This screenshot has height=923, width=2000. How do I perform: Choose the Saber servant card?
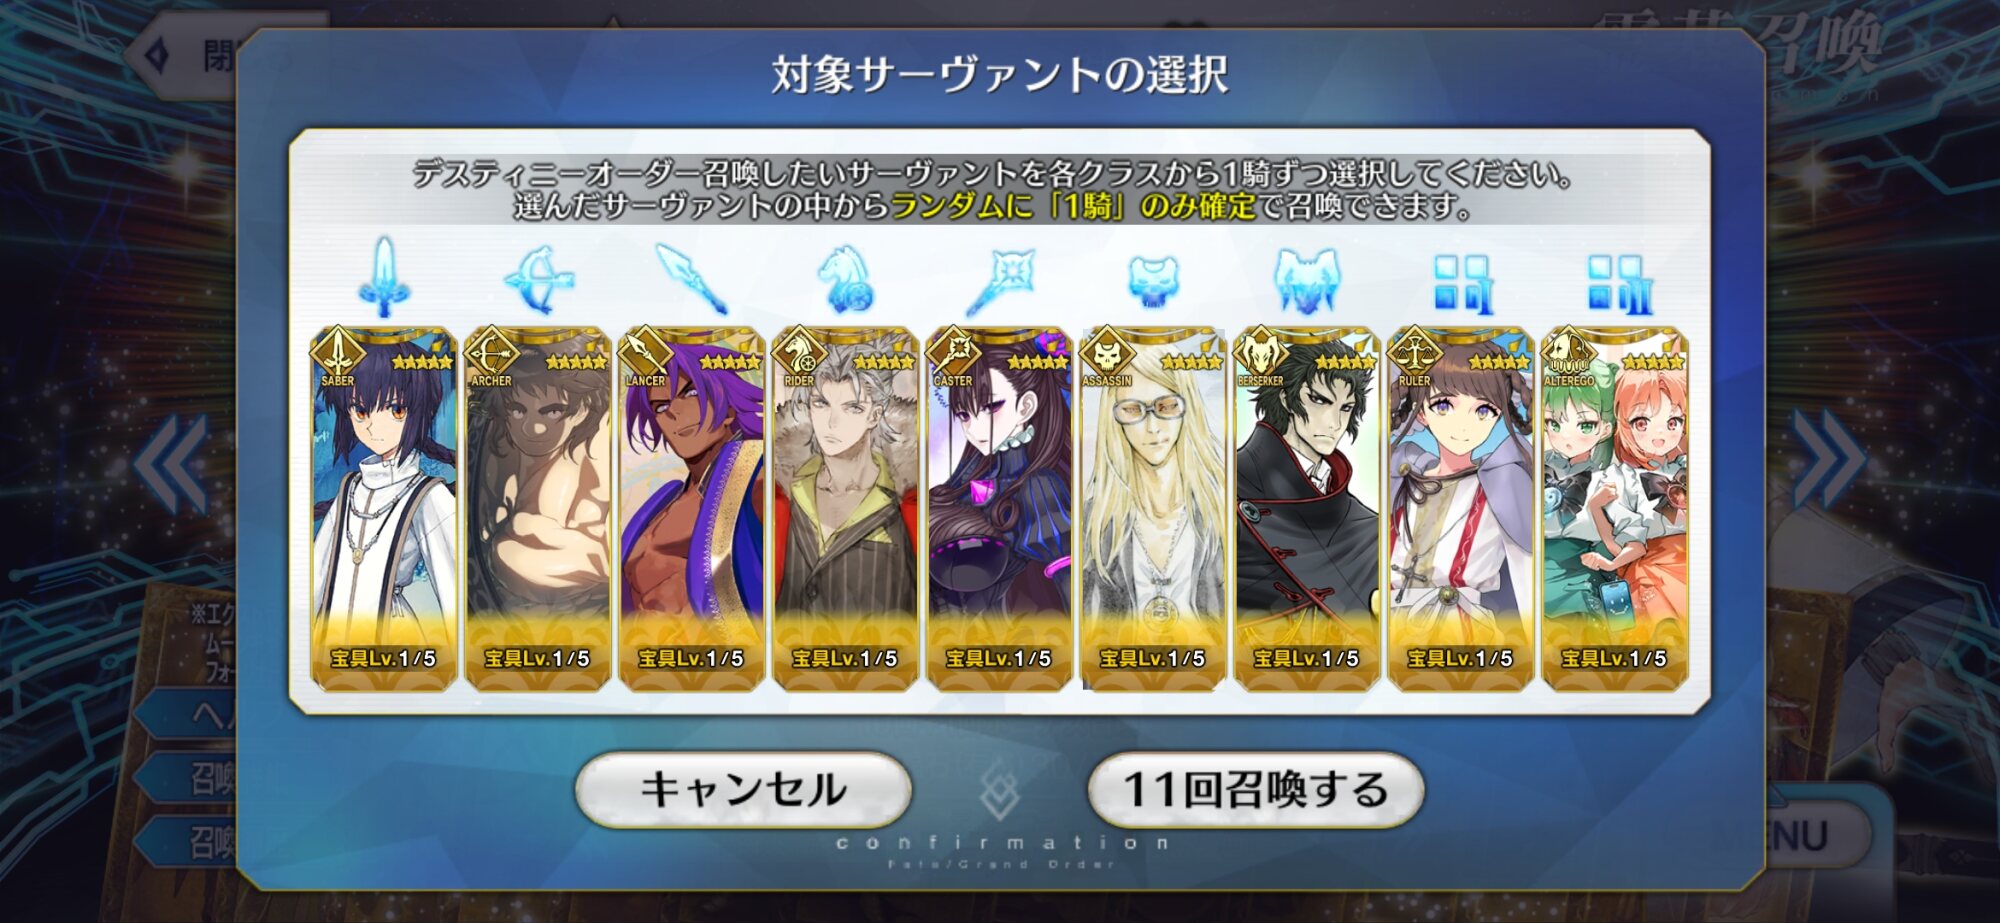[384, 509]
